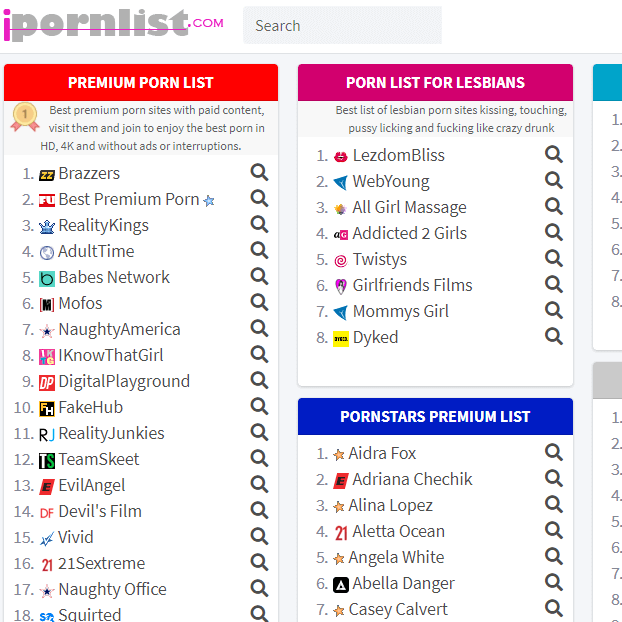Click the magnifier icon next to Twistys
The height and width of the screenshot is (622, 622).
554,258
